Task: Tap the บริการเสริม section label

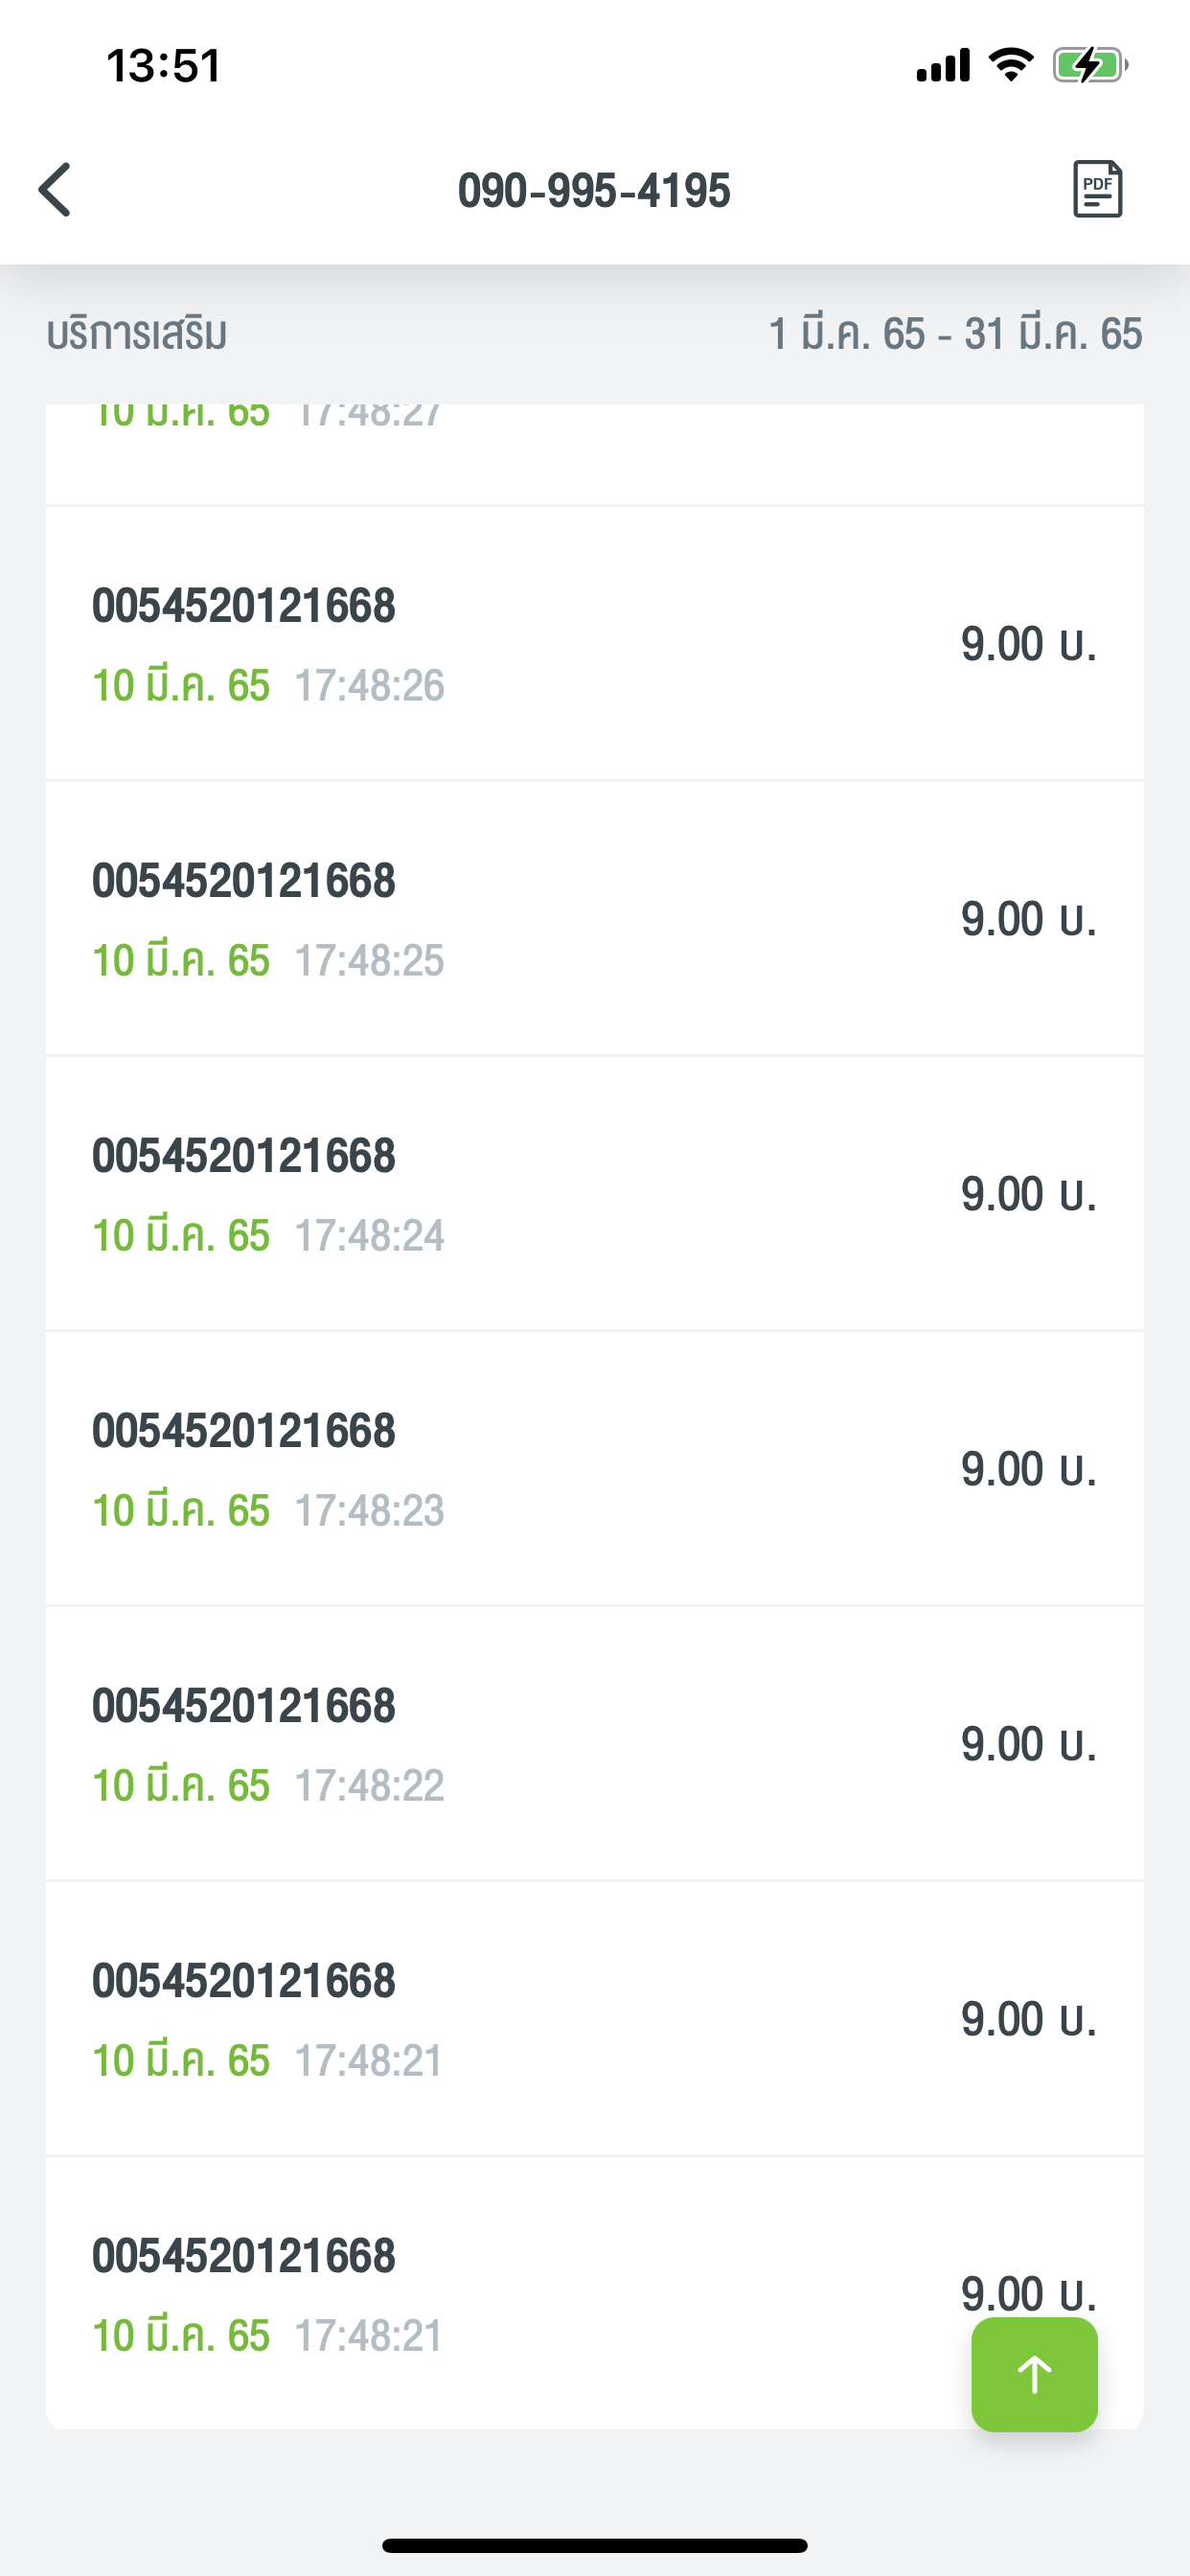Action: pos(137,334)
